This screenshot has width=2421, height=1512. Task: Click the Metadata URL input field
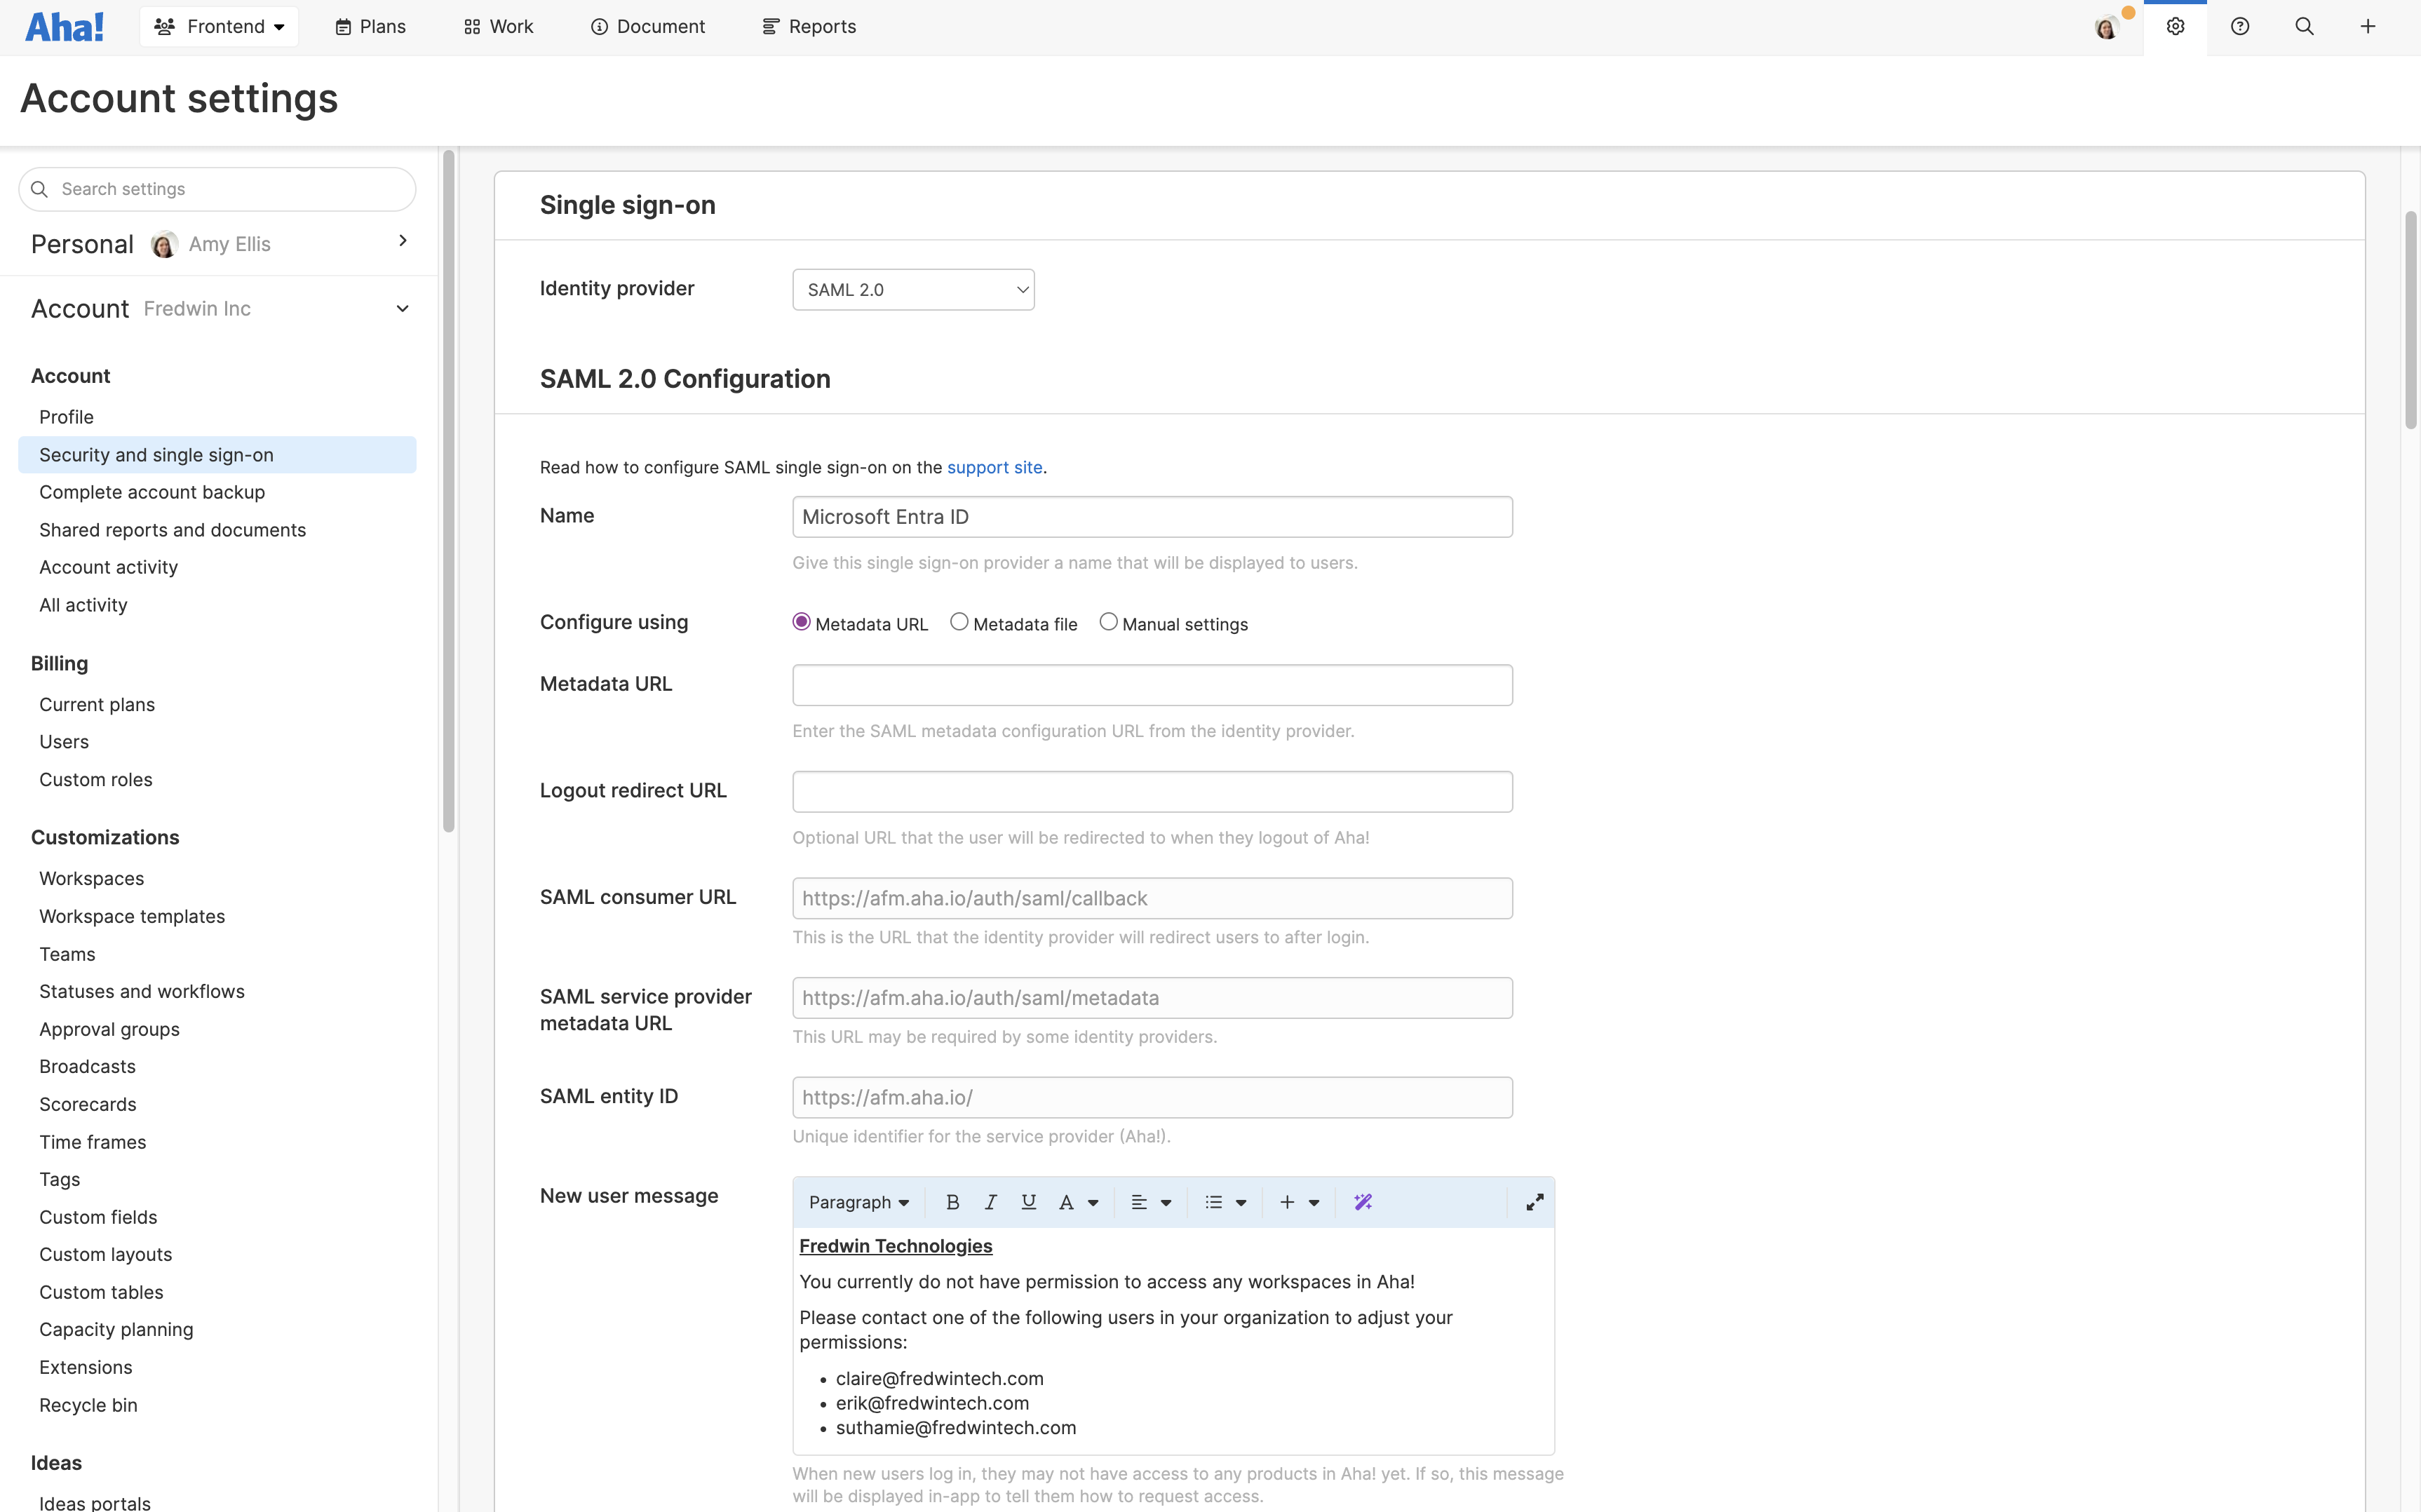[x=1151, y=685]
